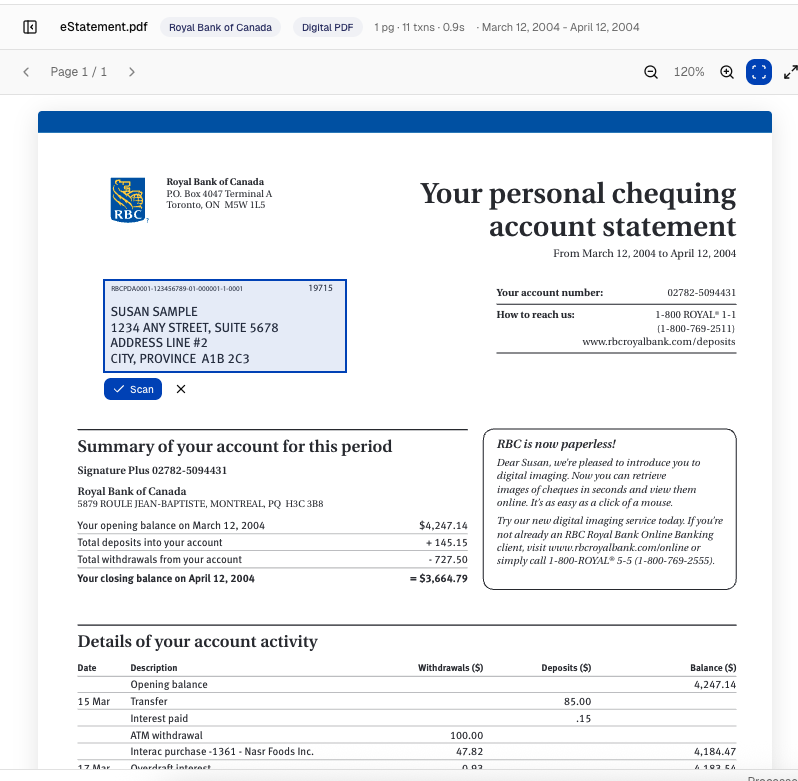This screenshot has height=781, width=798.
Task: Go to the previous page
Action: click(x=26, y=72)
